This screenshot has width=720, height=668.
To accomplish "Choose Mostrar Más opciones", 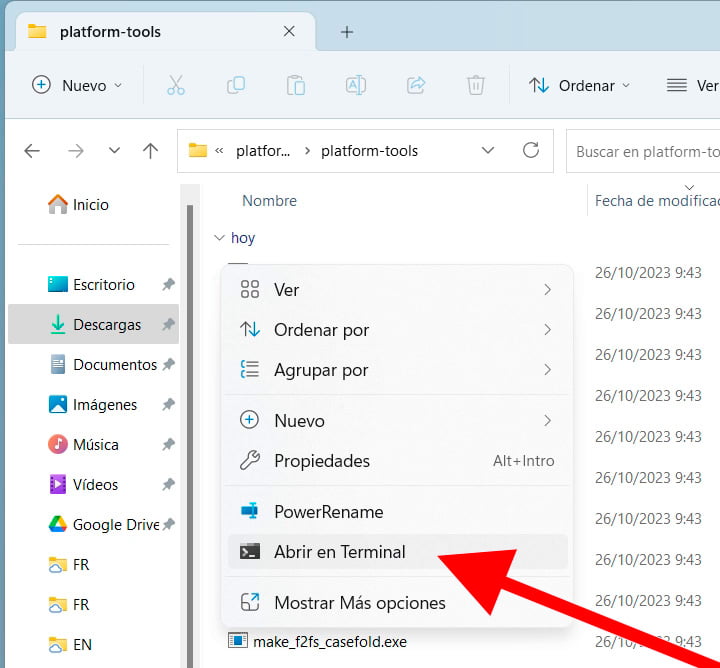I will tap(398, 602).
